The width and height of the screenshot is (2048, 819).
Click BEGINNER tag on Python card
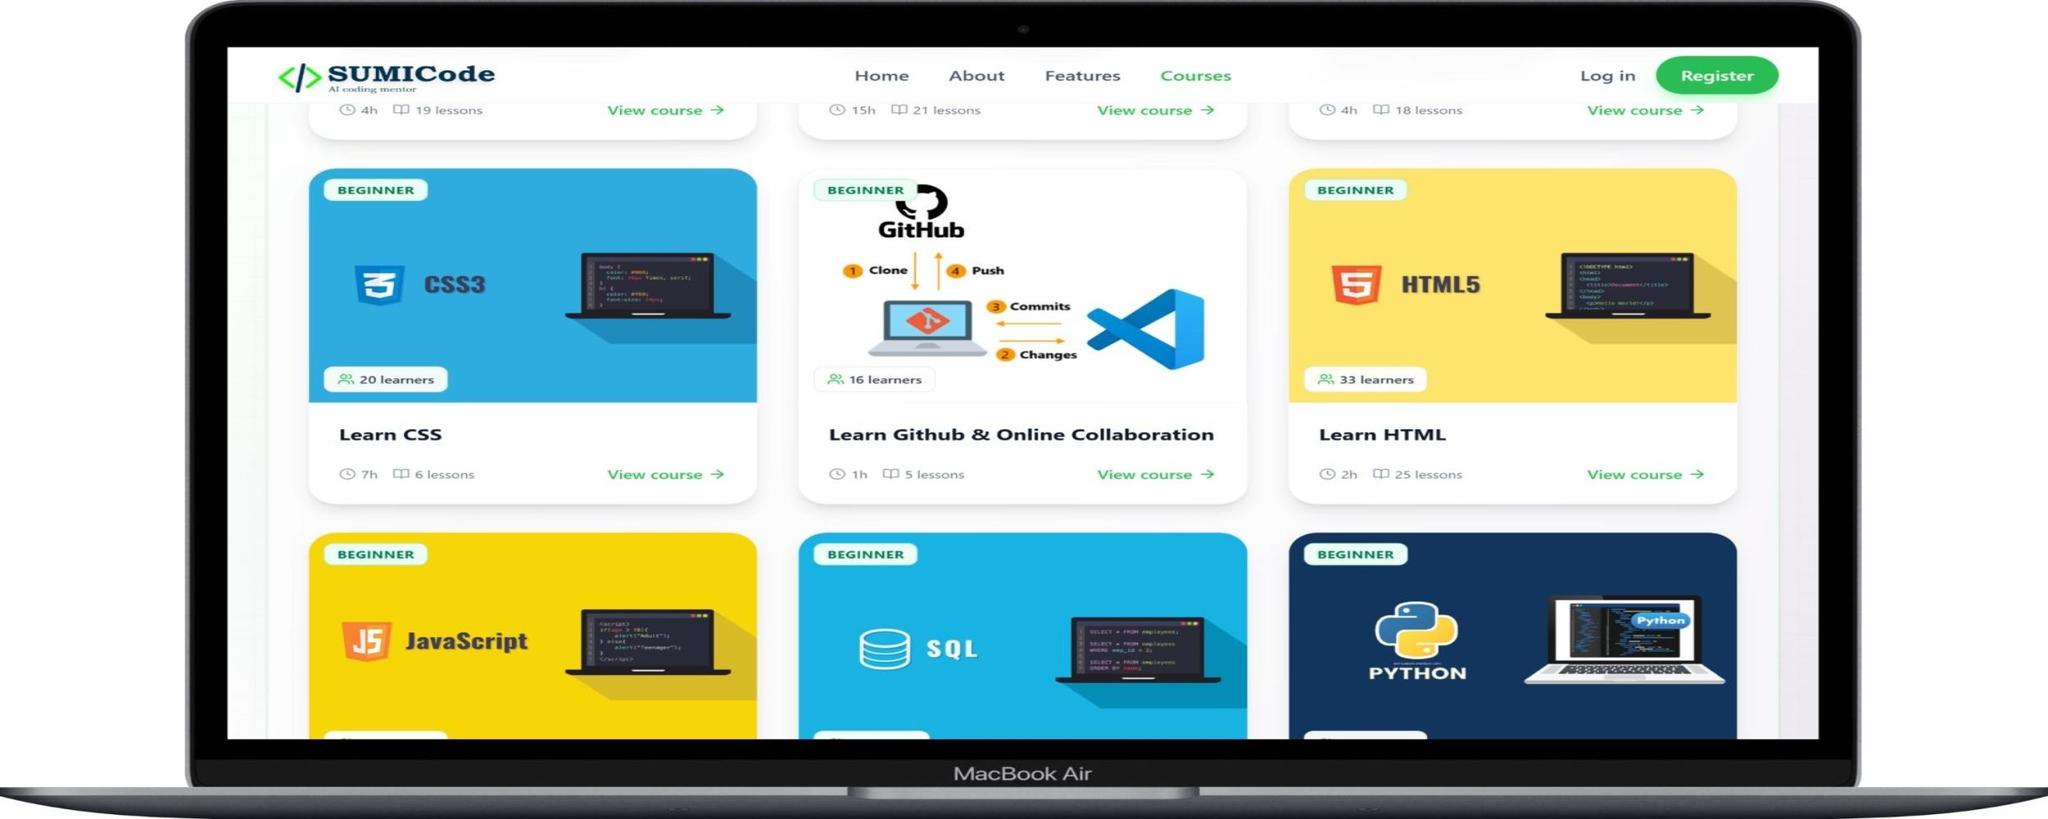click(x=1355, y=554)
